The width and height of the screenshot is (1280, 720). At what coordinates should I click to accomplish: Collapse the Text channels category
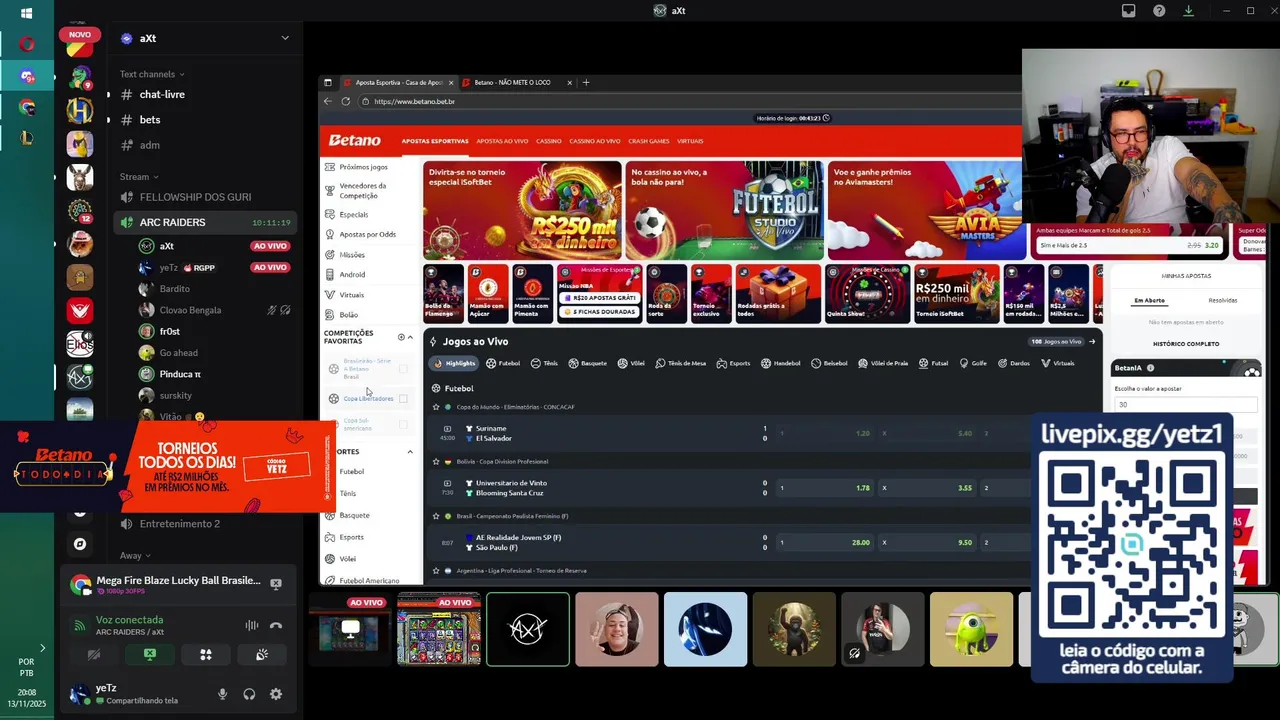152,74
